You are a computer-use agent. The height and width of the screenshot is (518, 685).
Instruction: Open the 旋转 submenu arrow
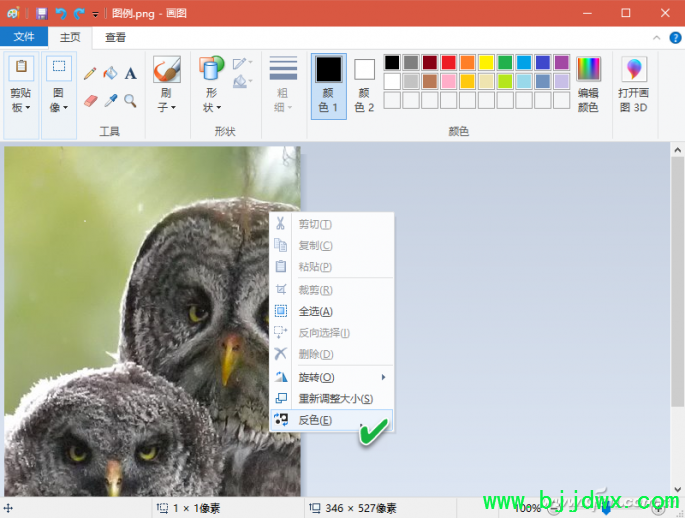tap(383, 377)
